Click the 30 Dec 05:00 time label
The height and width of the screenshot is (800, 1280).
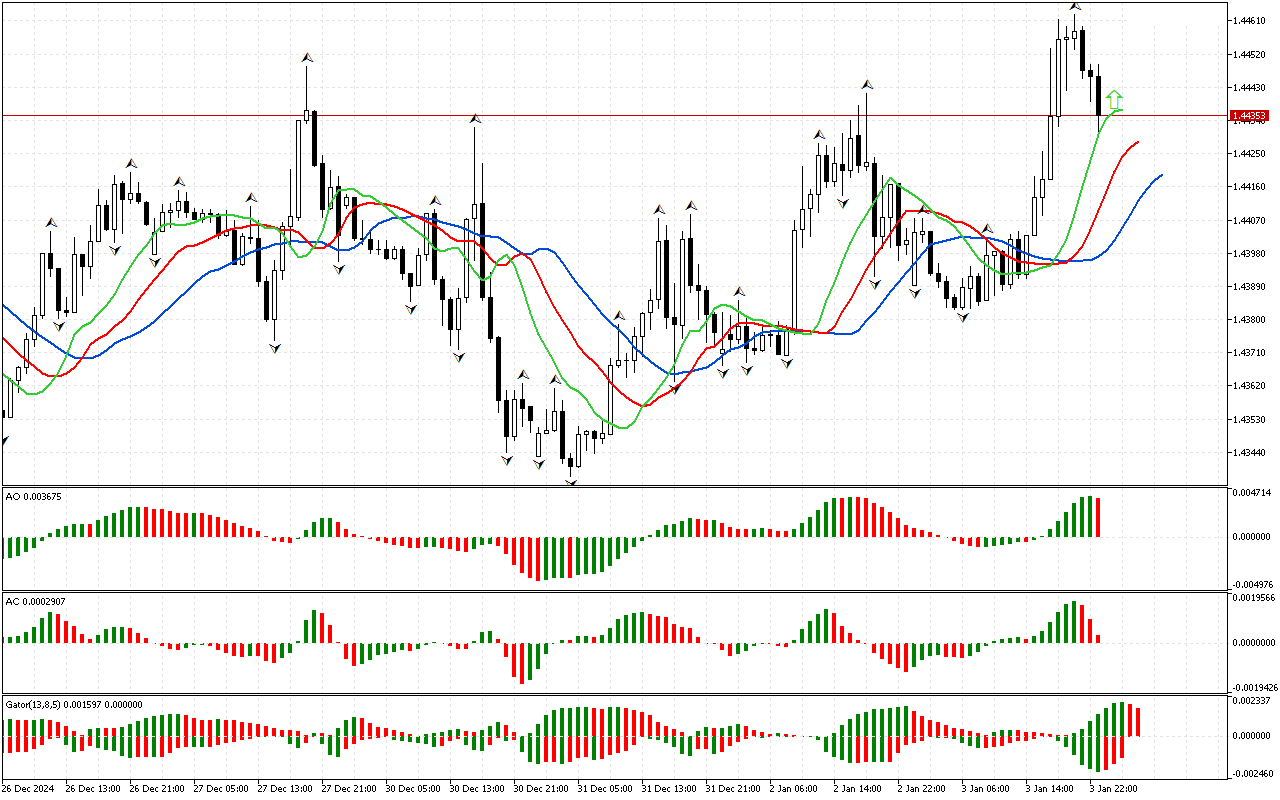412,789
